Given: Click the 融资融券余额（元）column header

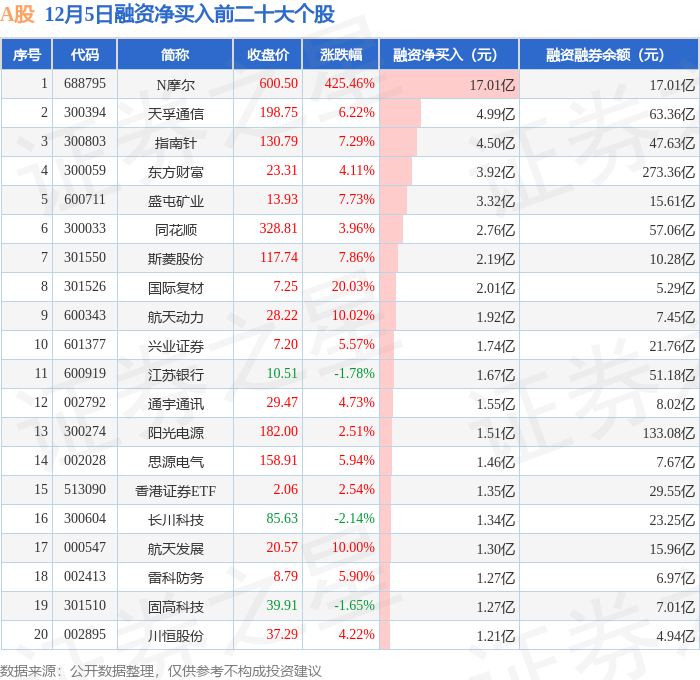Looking at the screenshot, I should (x=609, y=54).
